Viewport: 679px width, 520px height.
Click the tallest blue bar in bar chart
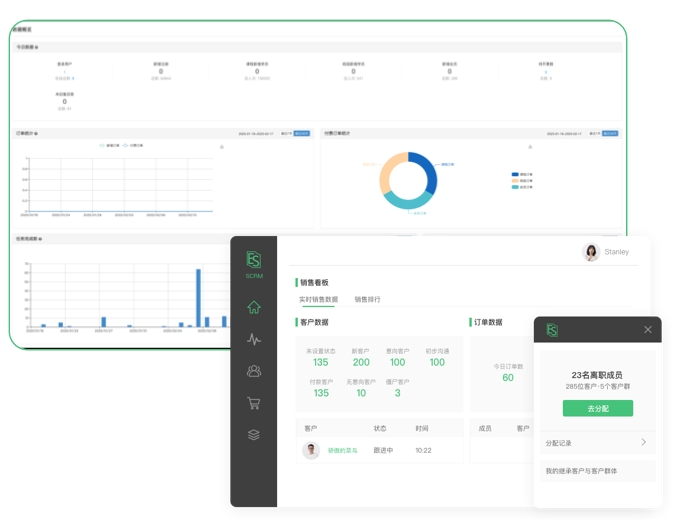[198, 298]
